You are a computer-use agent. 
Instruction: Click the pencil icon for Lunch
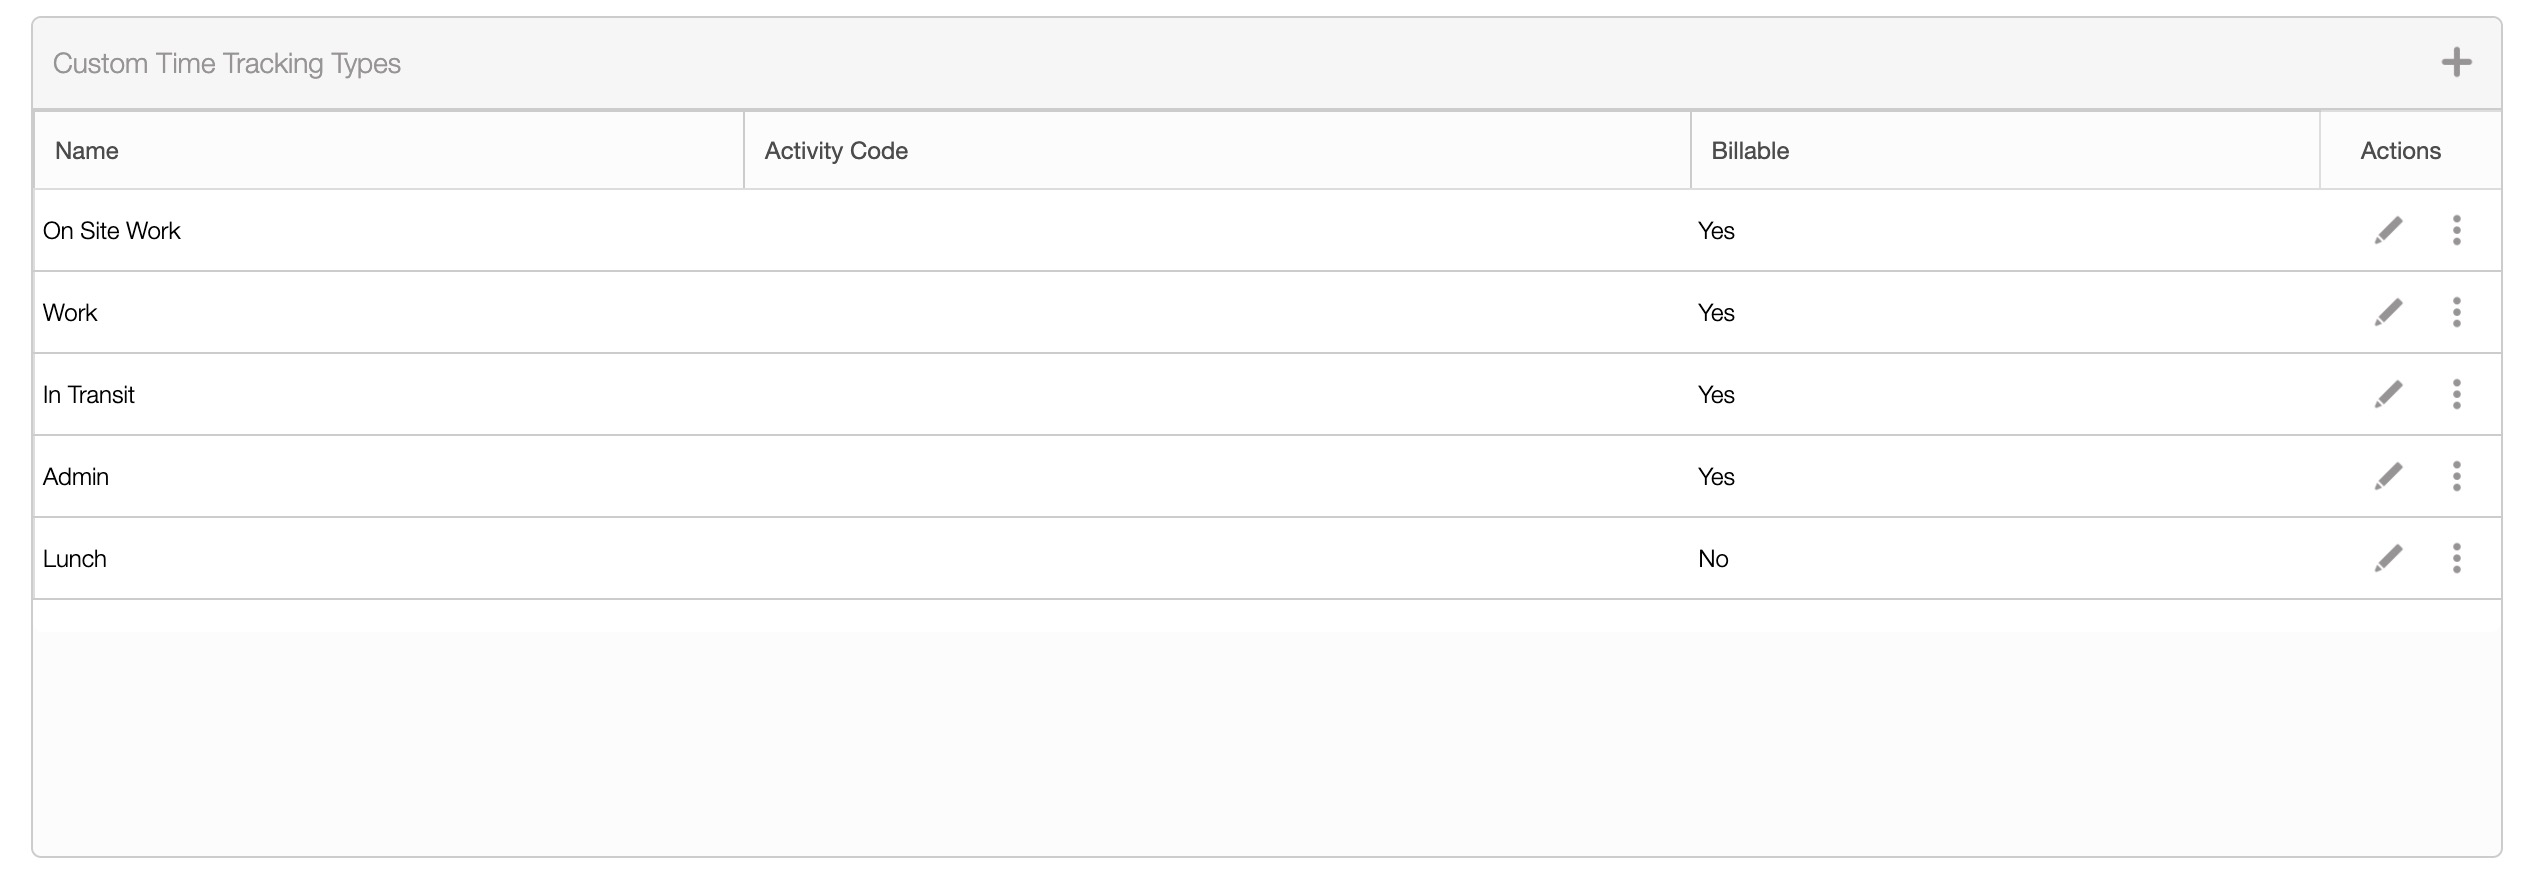pos(2388,558)
